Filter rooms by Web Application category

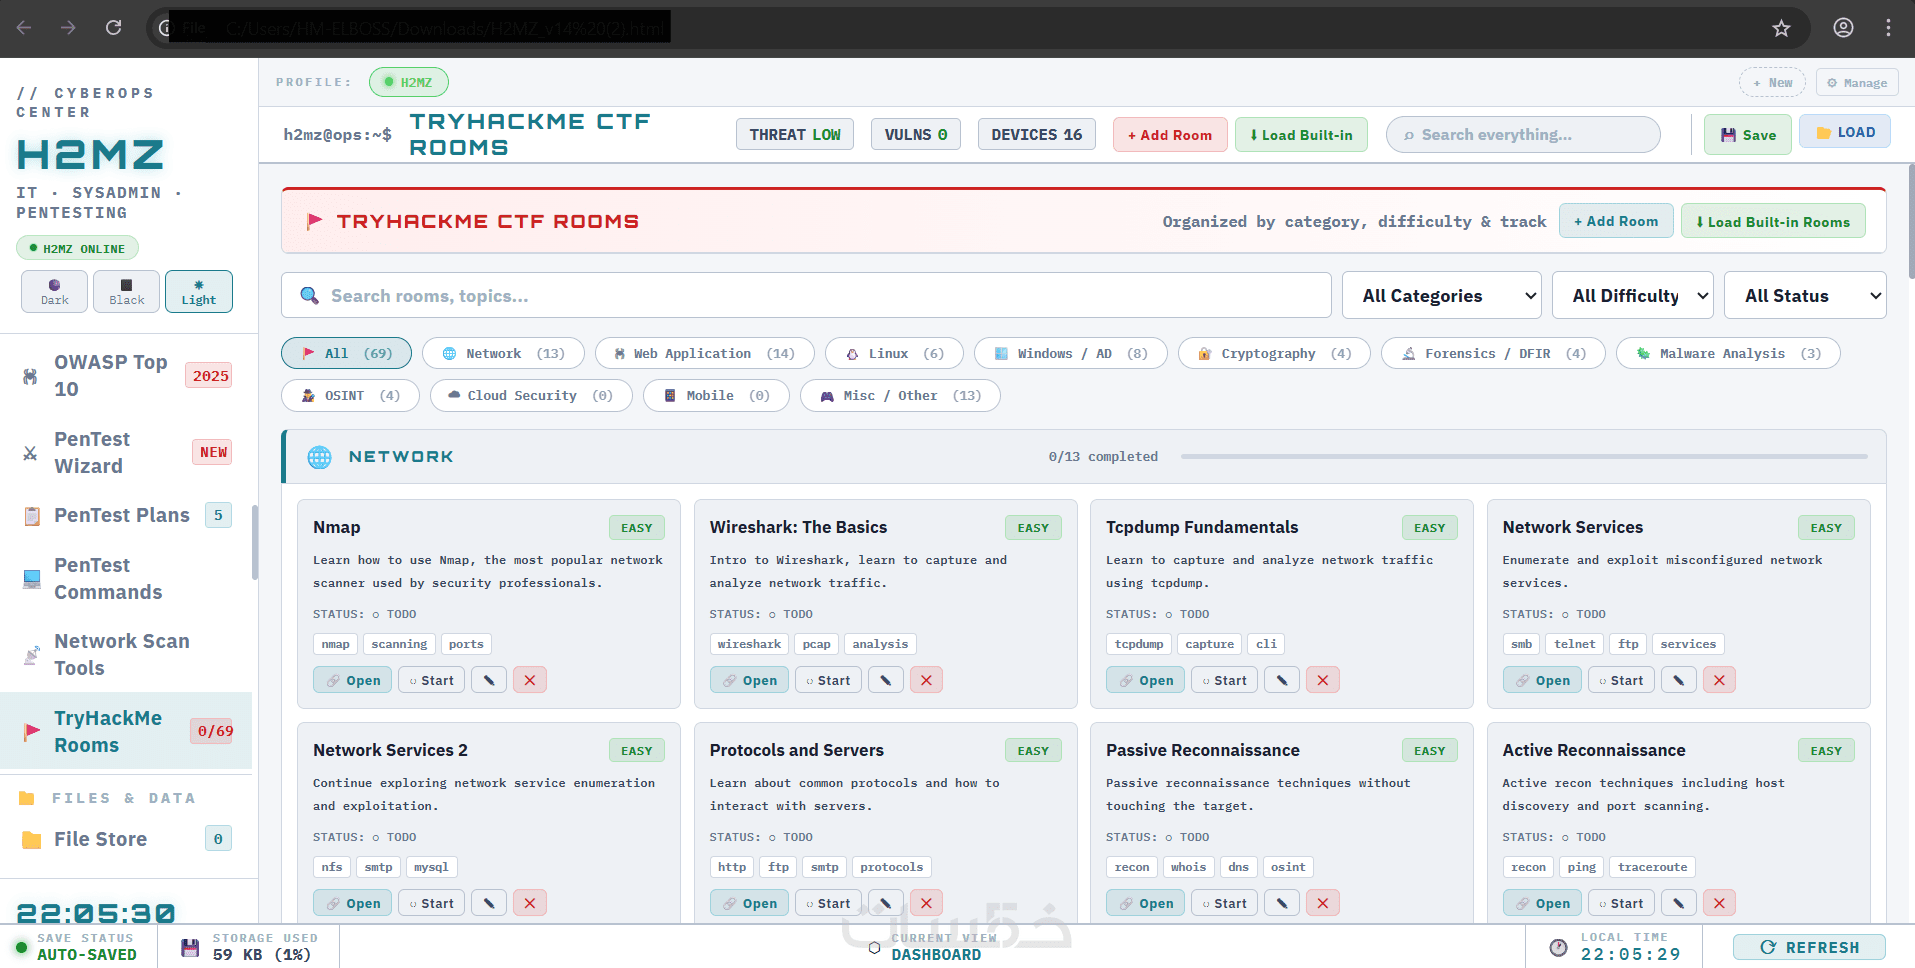(705, 353)
